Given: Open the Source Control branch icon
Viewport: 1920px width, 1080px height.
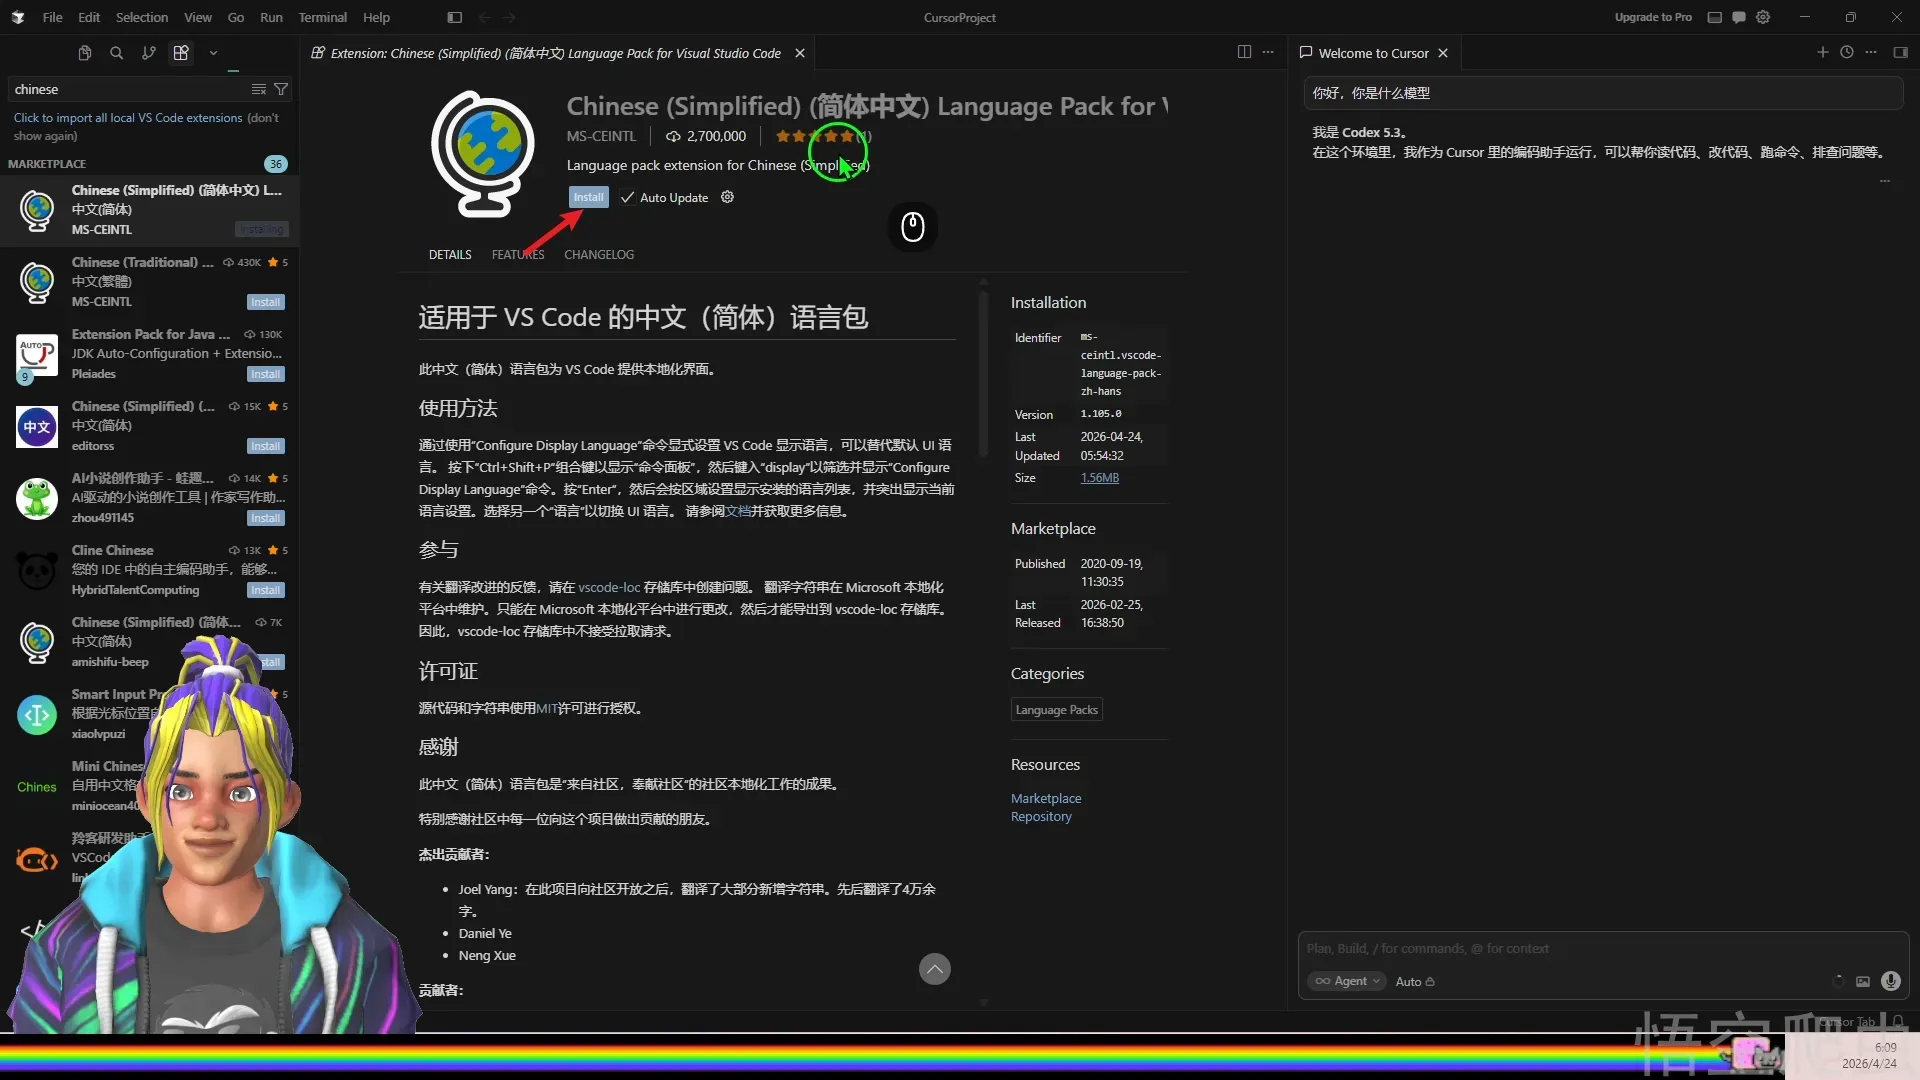Looking at the screenshot, I should click(x=149, y=53).
